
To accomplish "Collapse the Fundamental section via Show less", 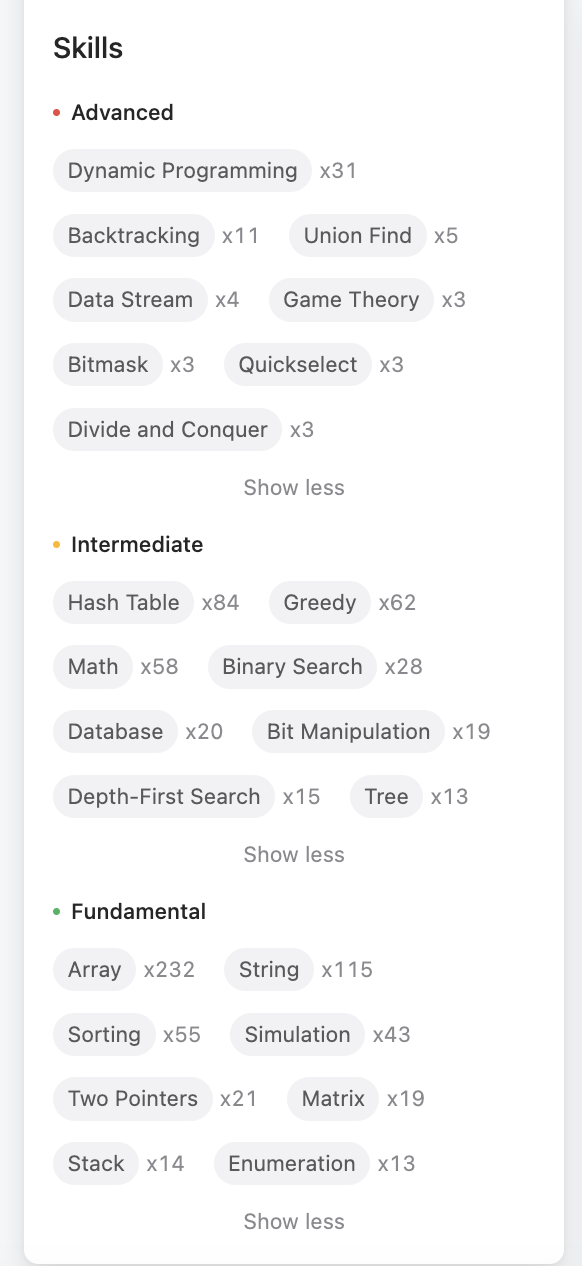I will 293,1221.
